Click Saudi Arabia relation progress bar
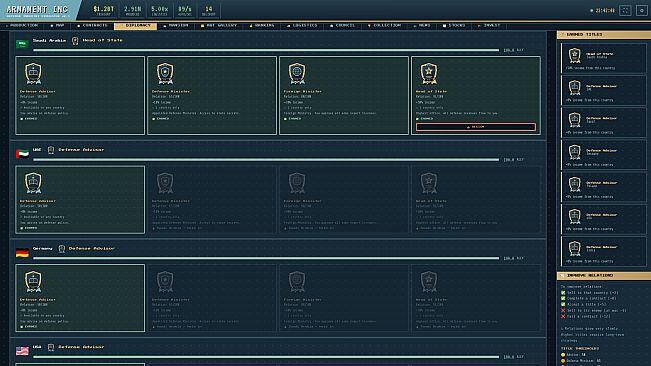This screenshot has width=651, height=366. tap(266, 50)
